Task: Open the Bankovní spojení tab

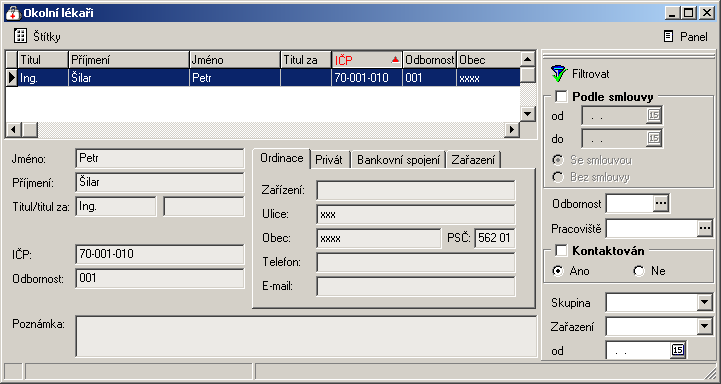Action: [398, 160]
